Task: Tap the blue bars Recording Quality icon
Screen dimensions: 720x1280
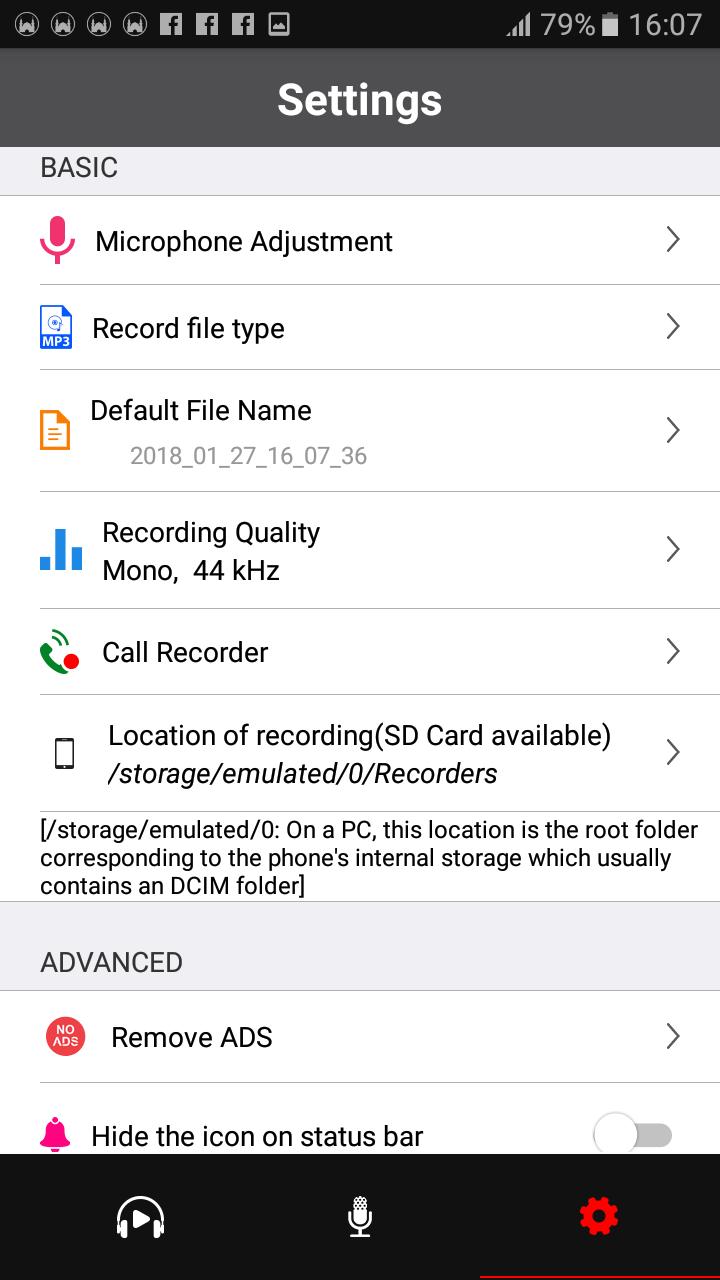Action: (61, 550)
